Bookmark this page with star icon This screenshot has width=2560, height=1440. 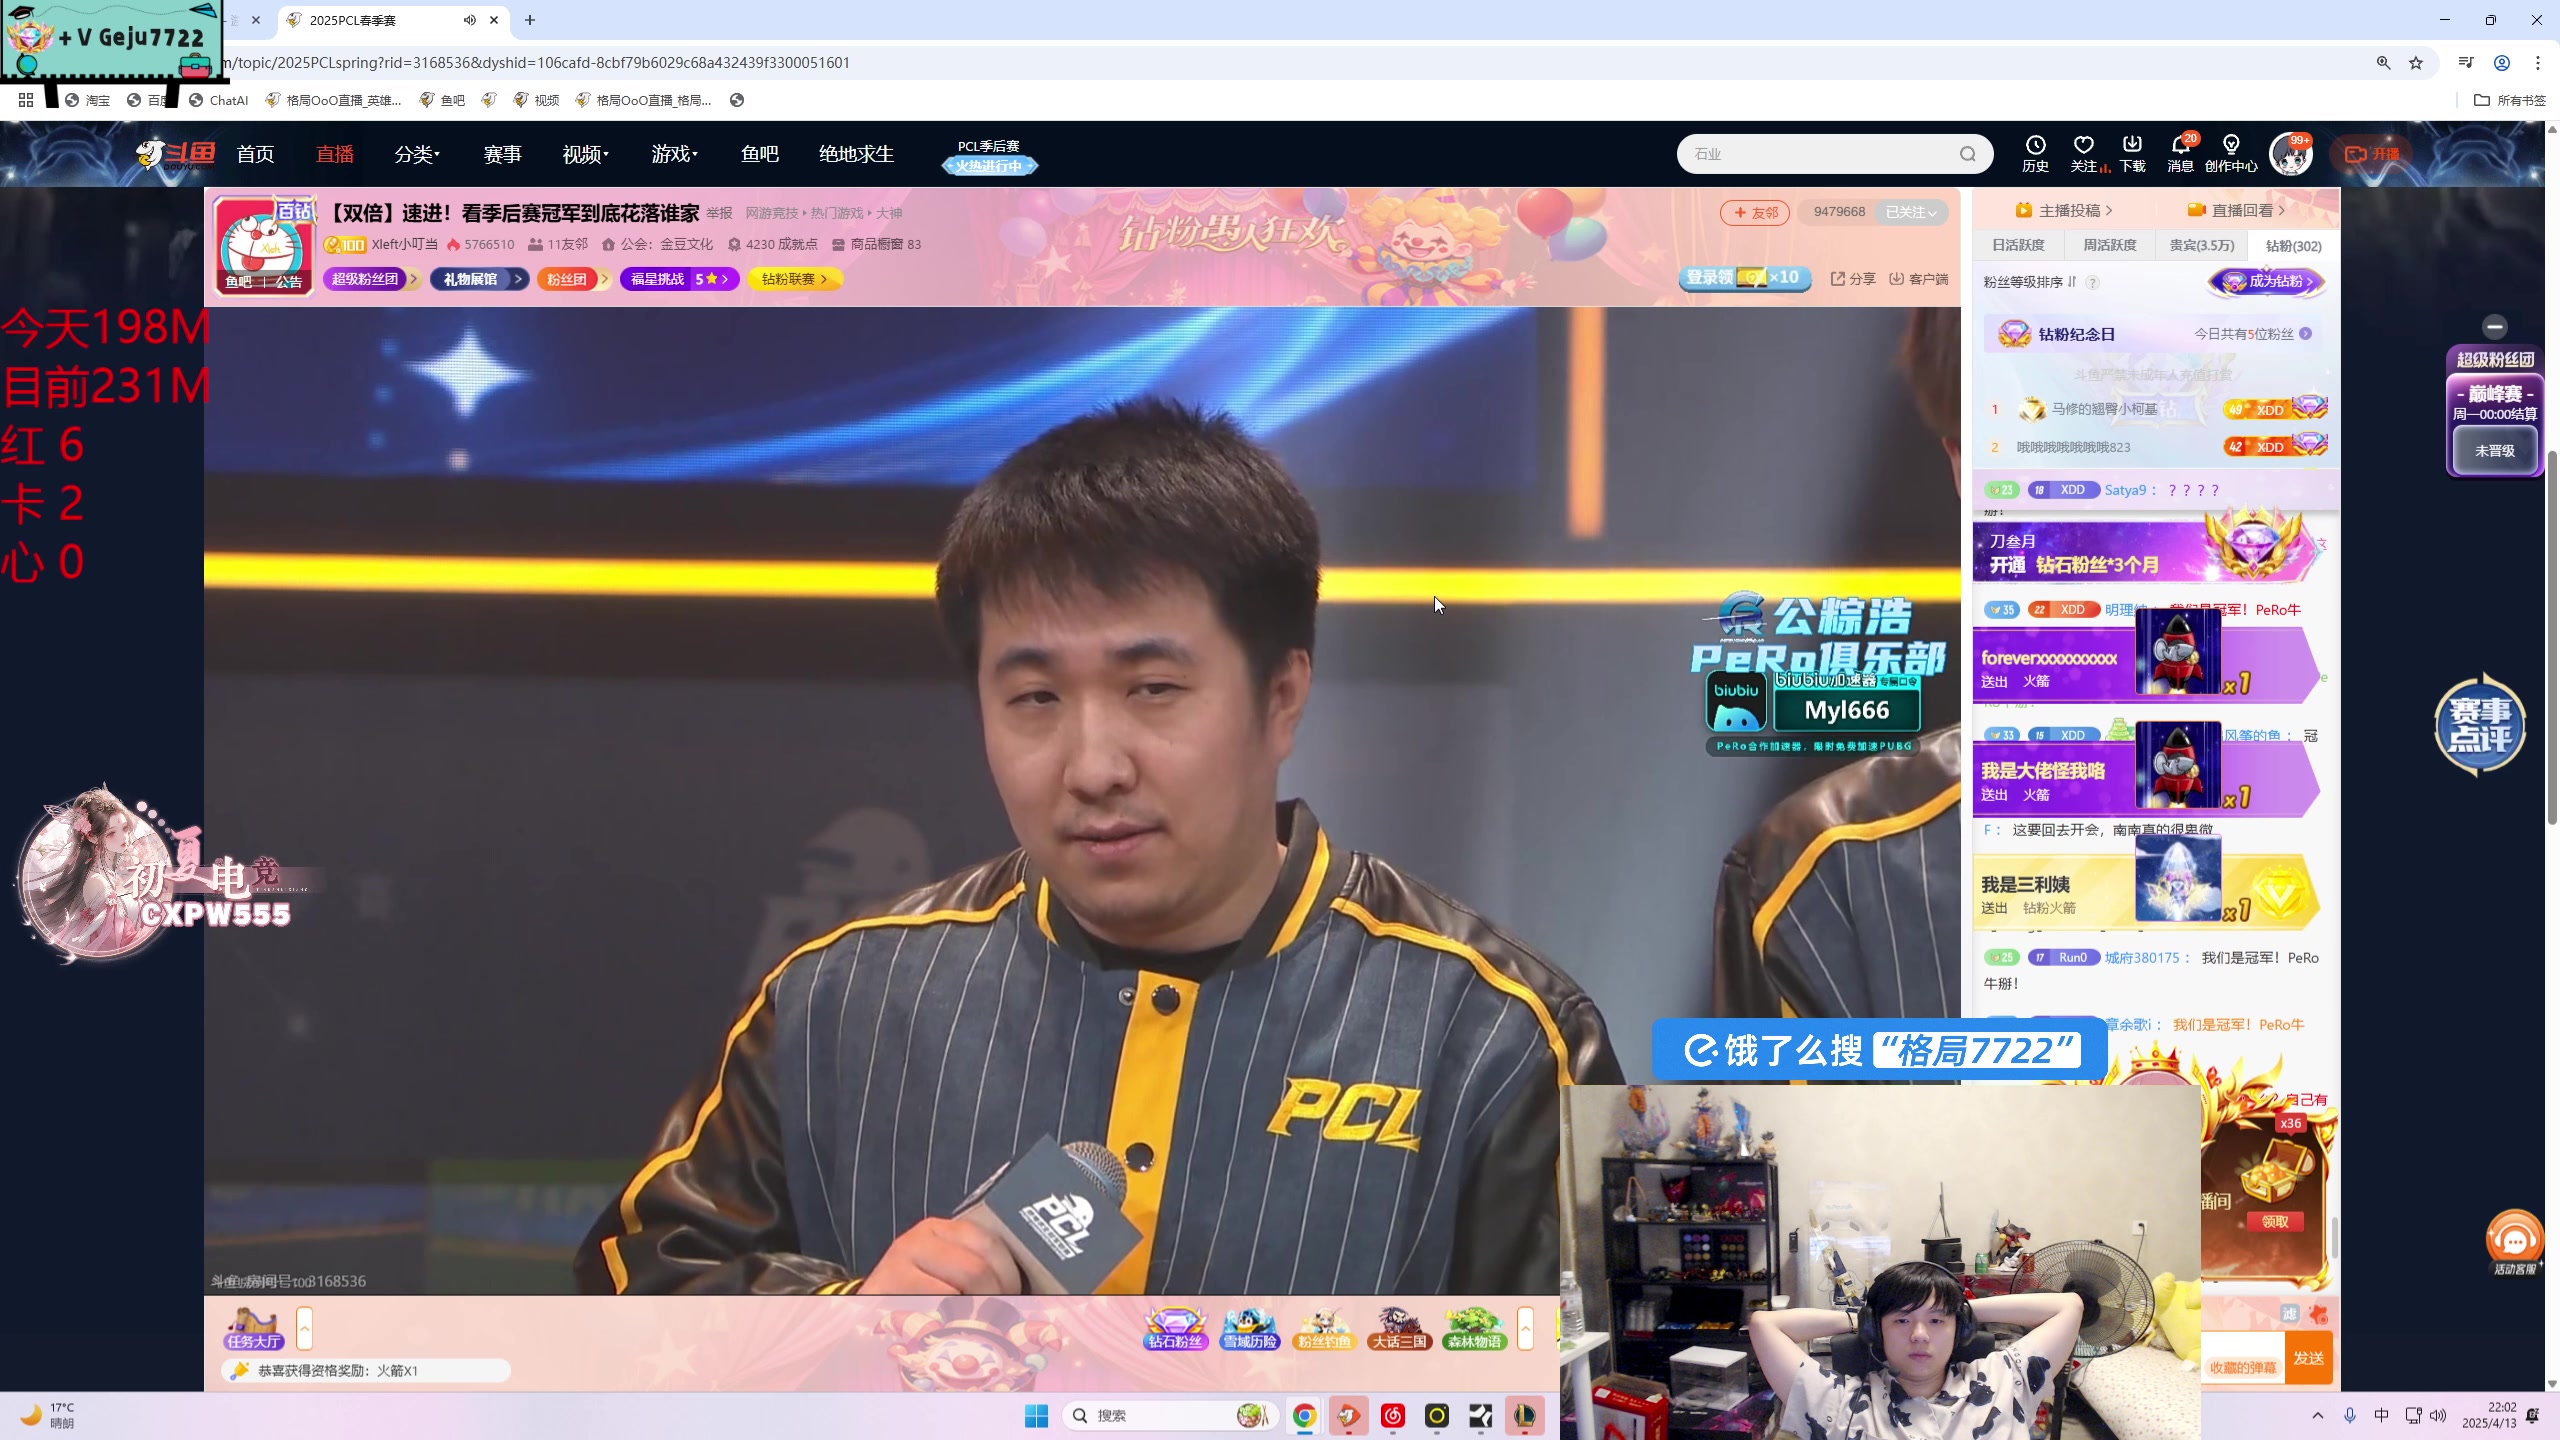2416,63
